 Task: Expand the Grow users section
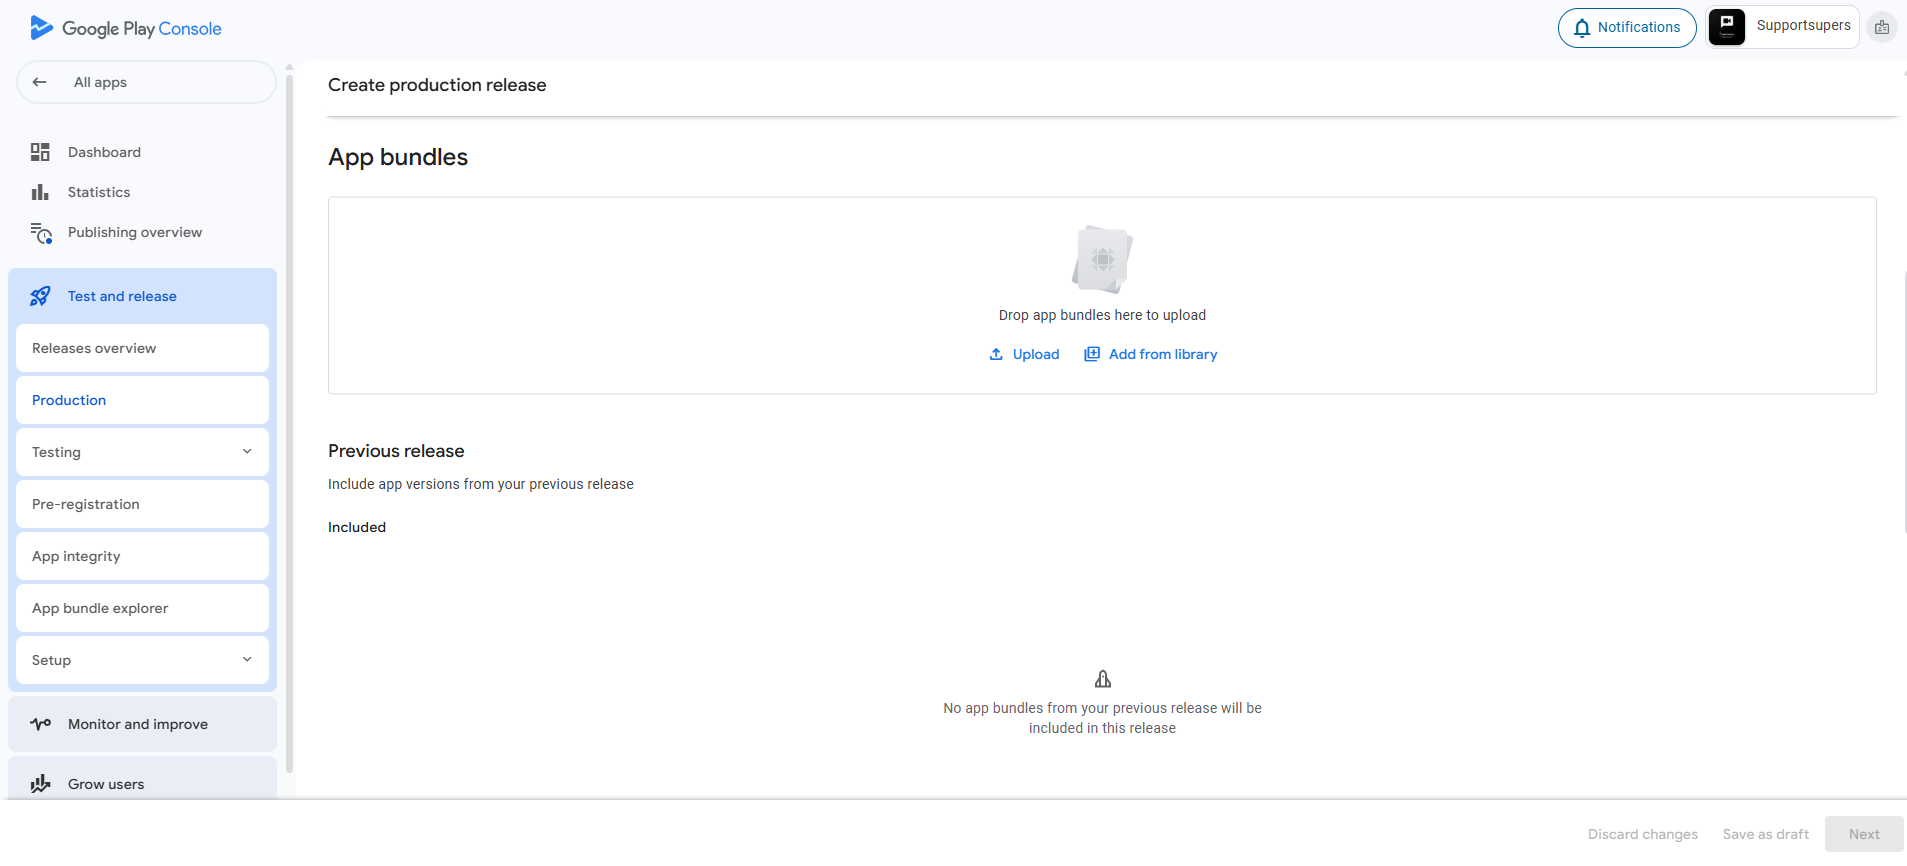point(106,784)
